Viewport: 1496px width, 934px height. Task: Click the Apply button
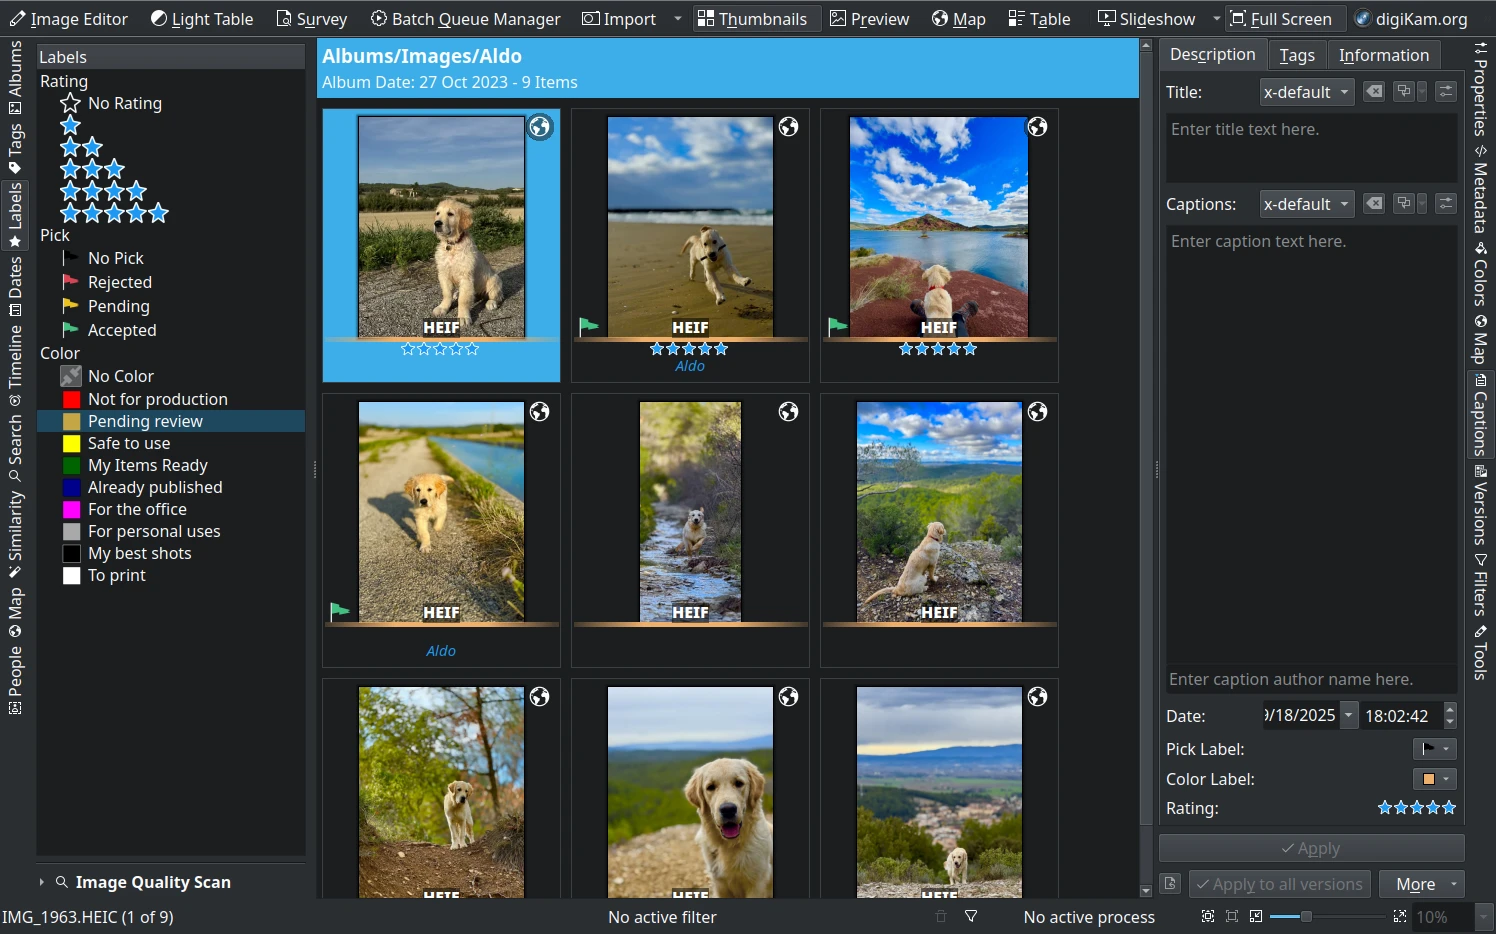(1311, 847)
